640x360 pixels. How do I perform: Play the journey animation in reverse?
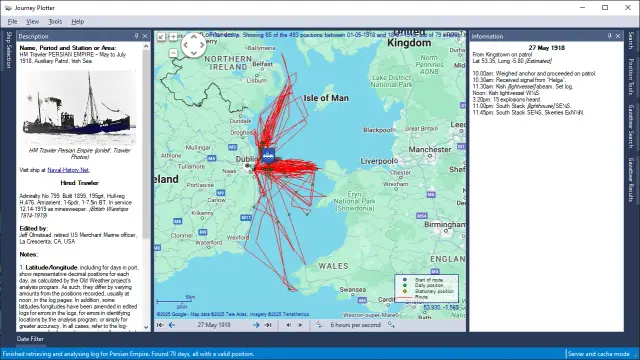tap(289, 325)
